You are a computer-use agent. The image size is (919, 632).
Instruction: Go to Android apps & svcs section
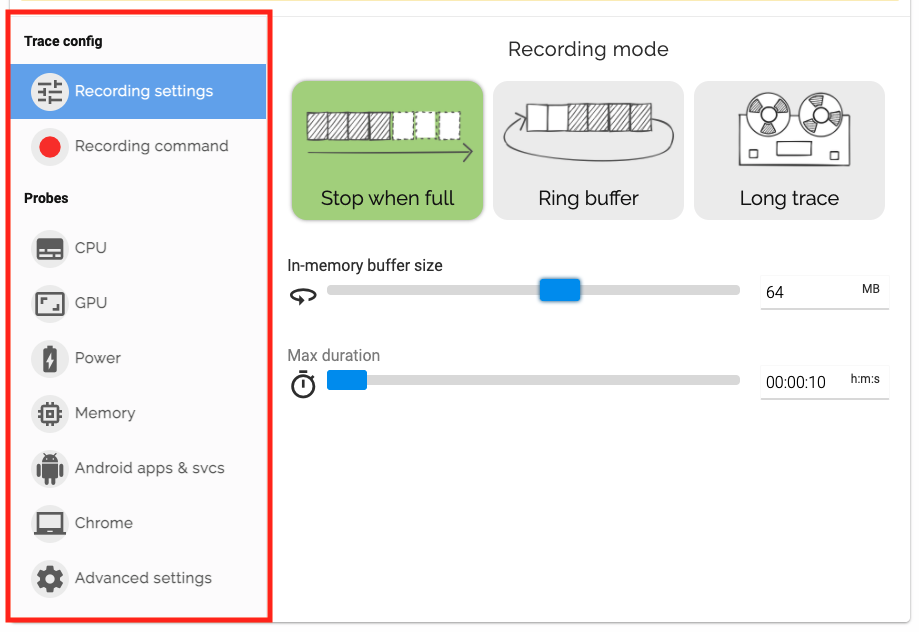coord(149,468)
